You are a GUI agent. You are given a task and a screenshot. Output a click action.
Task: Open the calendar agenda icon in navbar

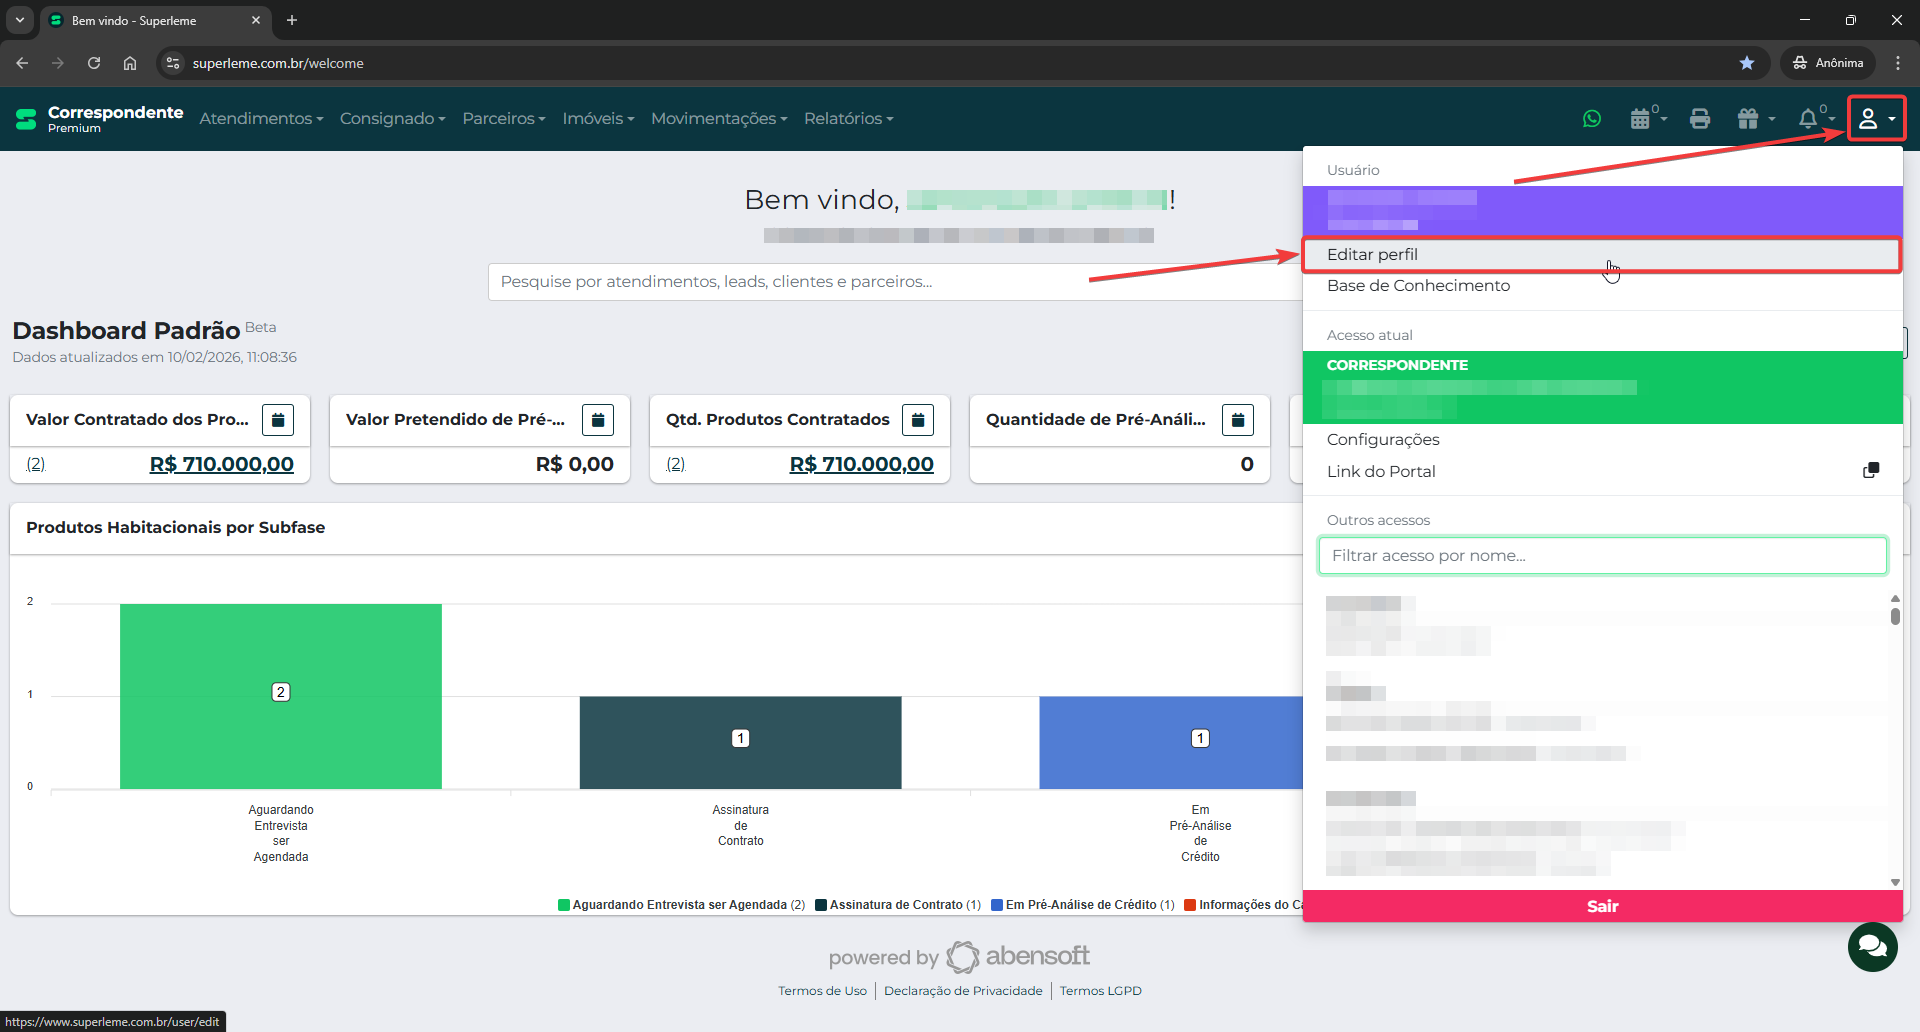pos(1641,119)
